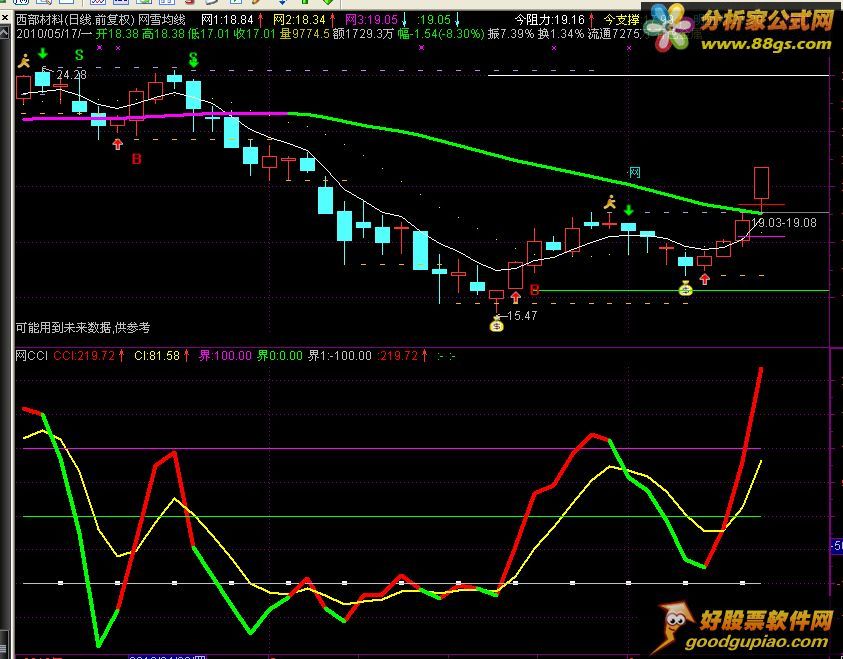Screen dimensions: 843x659
Task: Click the red up arrow above the first red B
Action: (x=117, y=144)
